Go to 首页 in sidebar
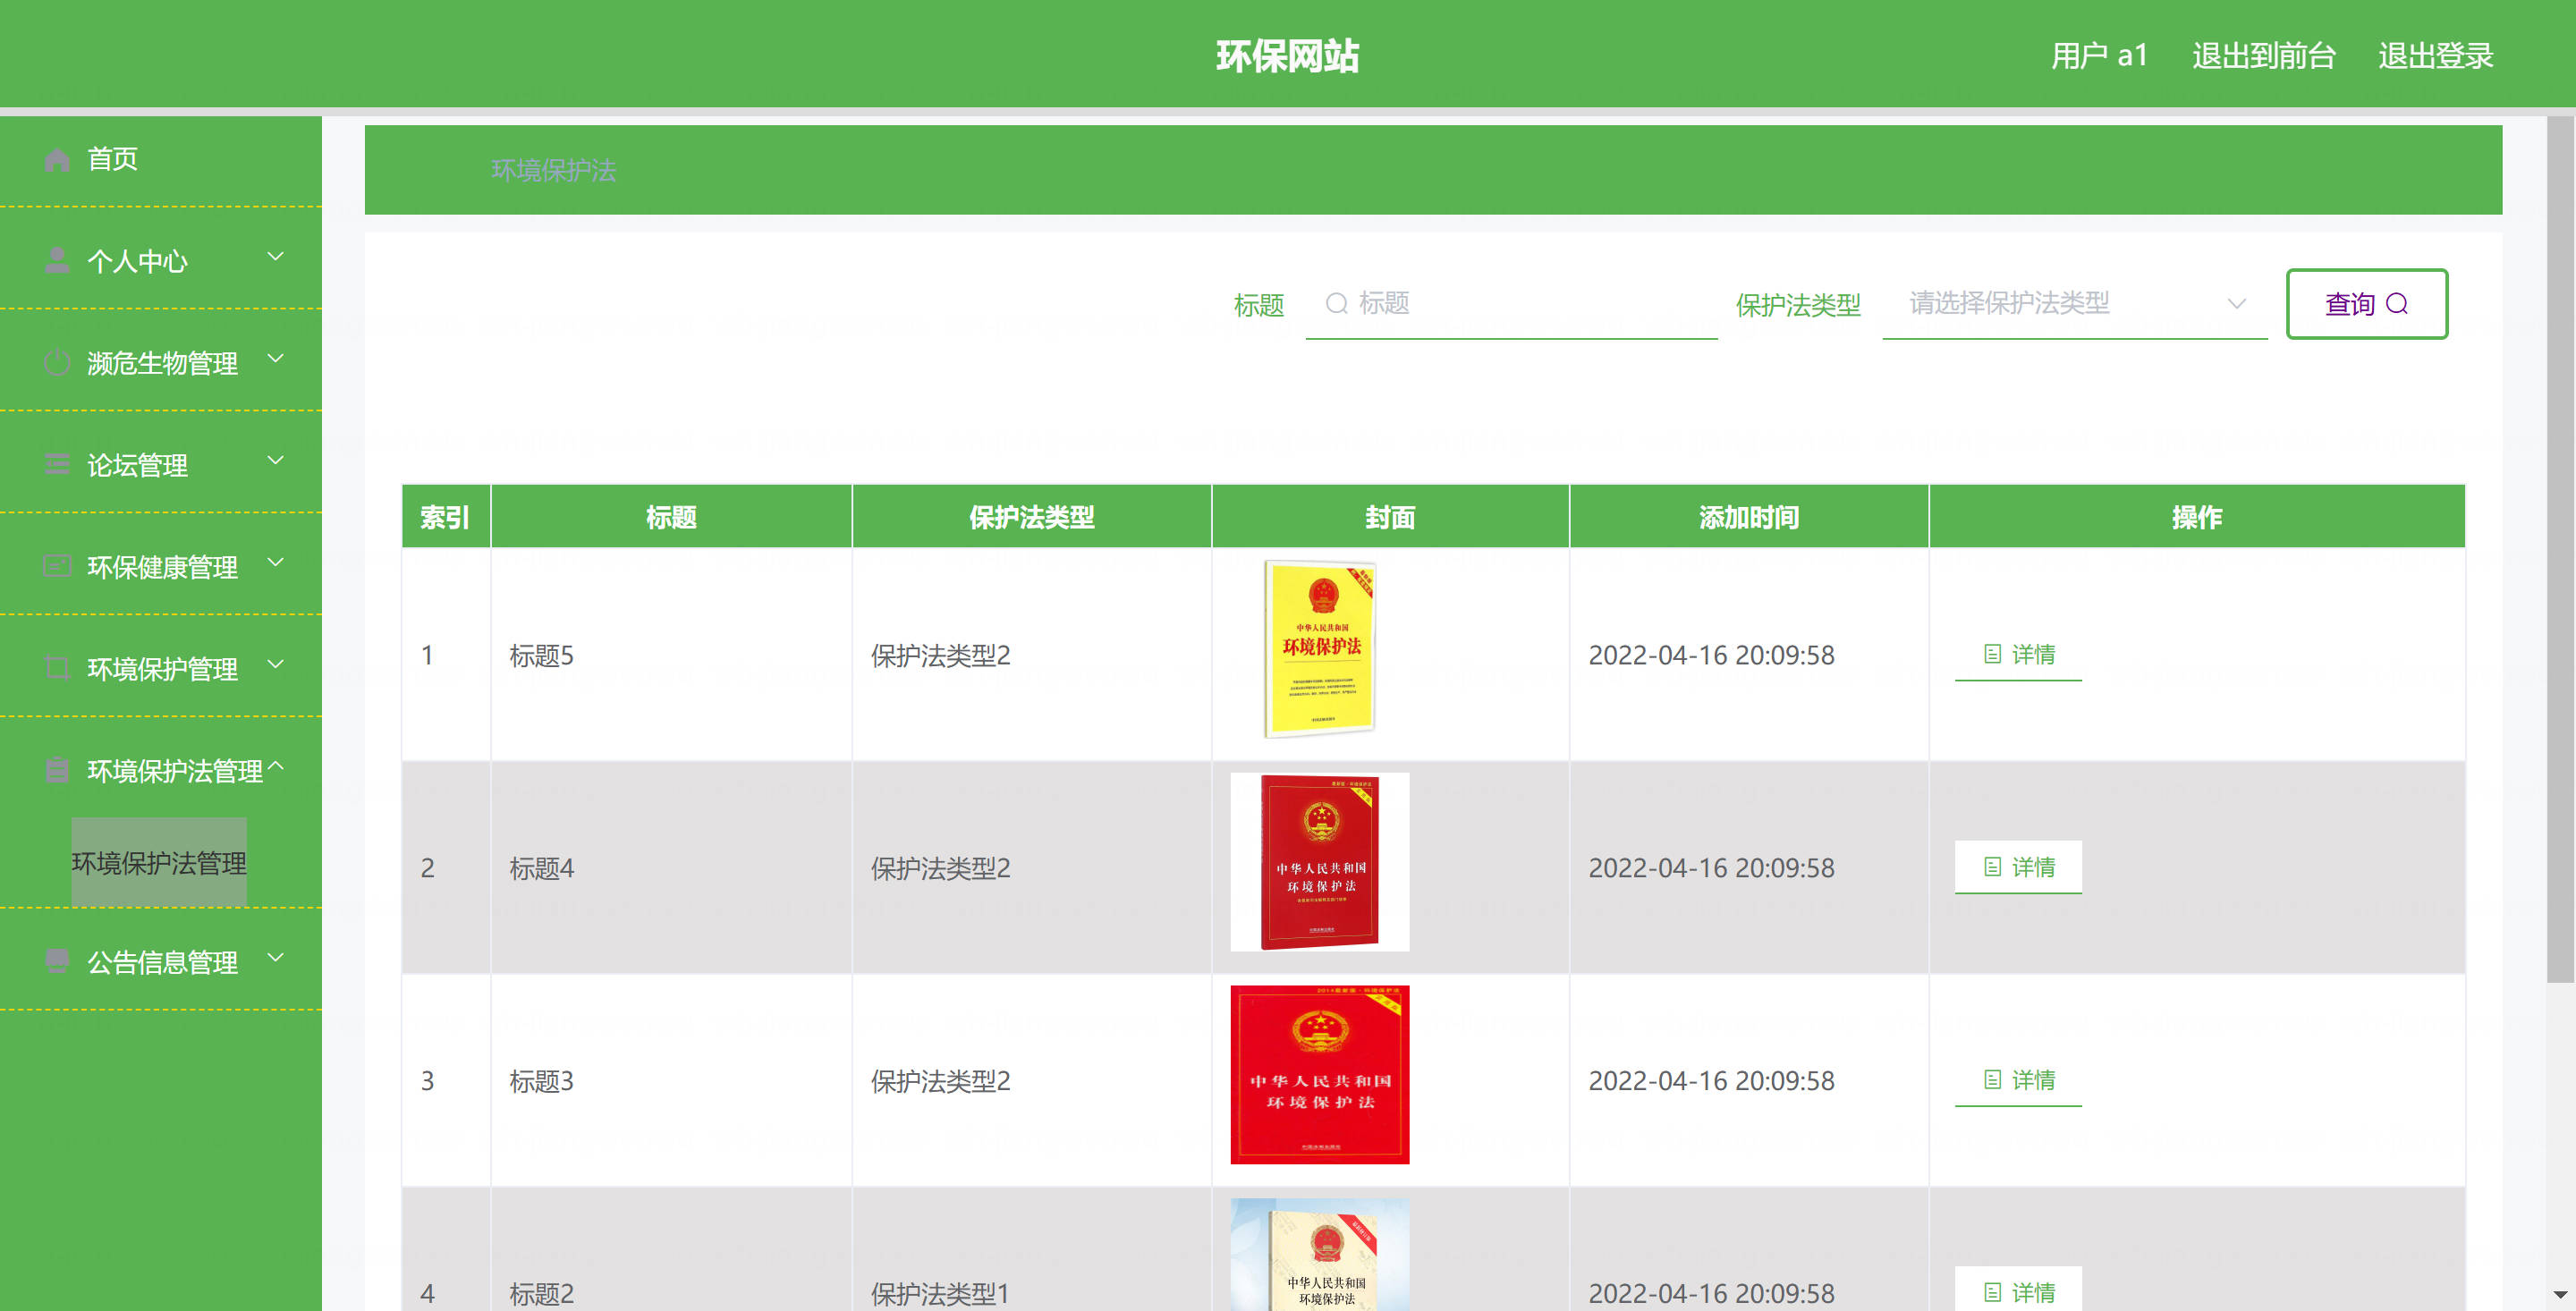Viewport: 2576px width, 1311px height. (x=161, y=159)
